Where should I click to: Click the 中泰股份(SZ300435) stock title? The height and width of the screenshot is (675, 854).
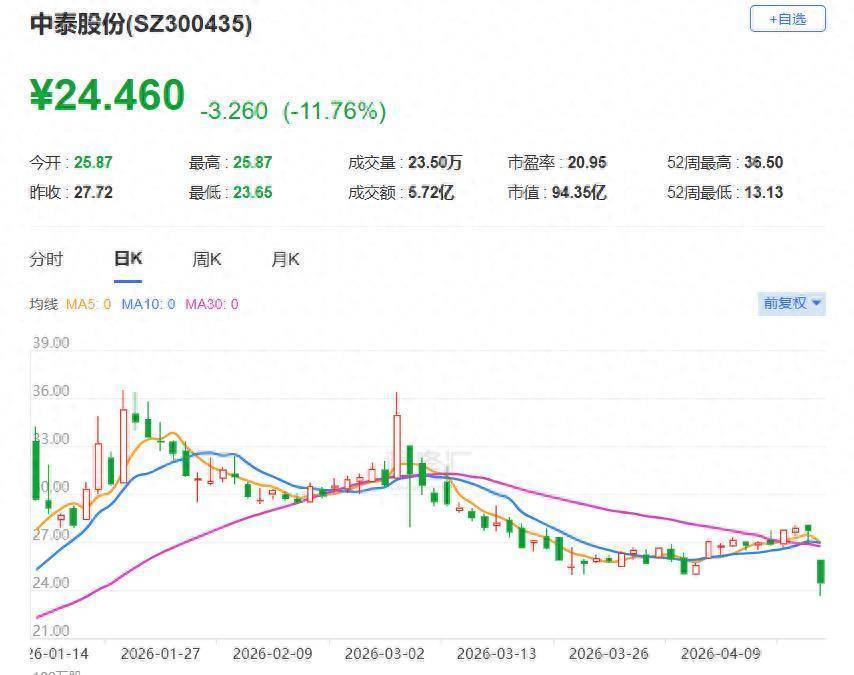pyautogui.click(x=140, y=25)
